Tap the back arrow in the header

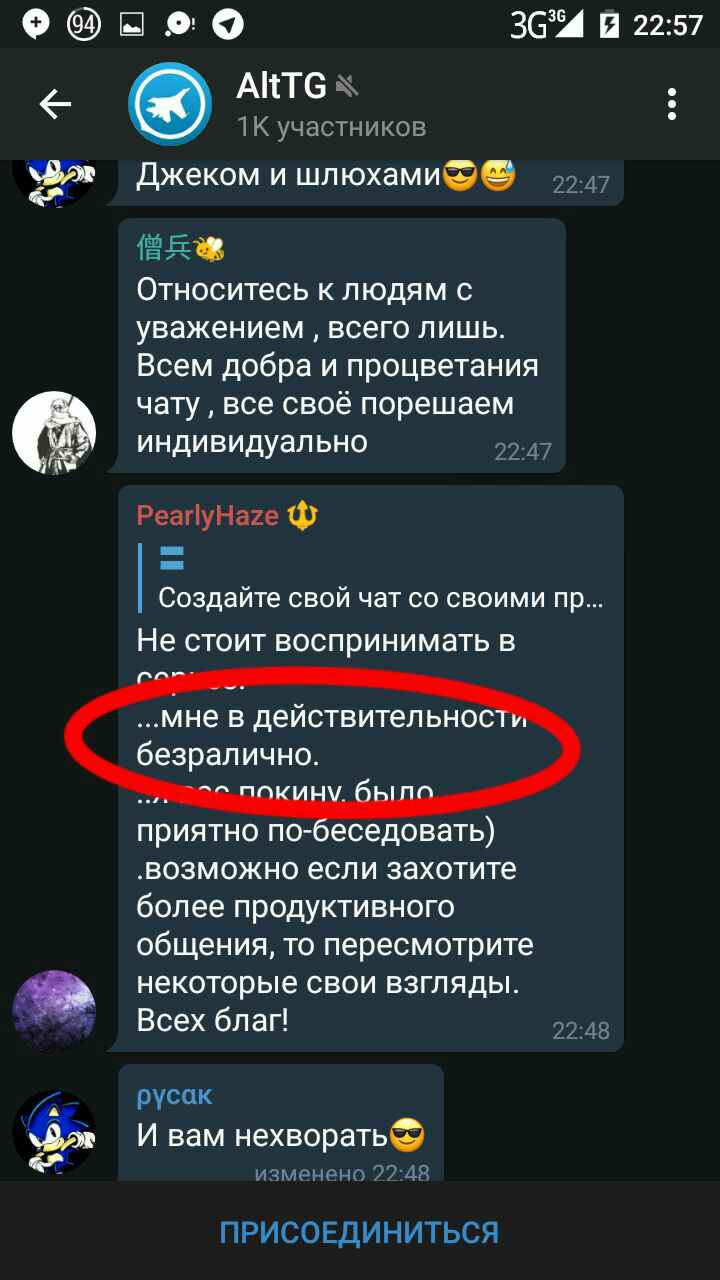click(x=55, y=104)
